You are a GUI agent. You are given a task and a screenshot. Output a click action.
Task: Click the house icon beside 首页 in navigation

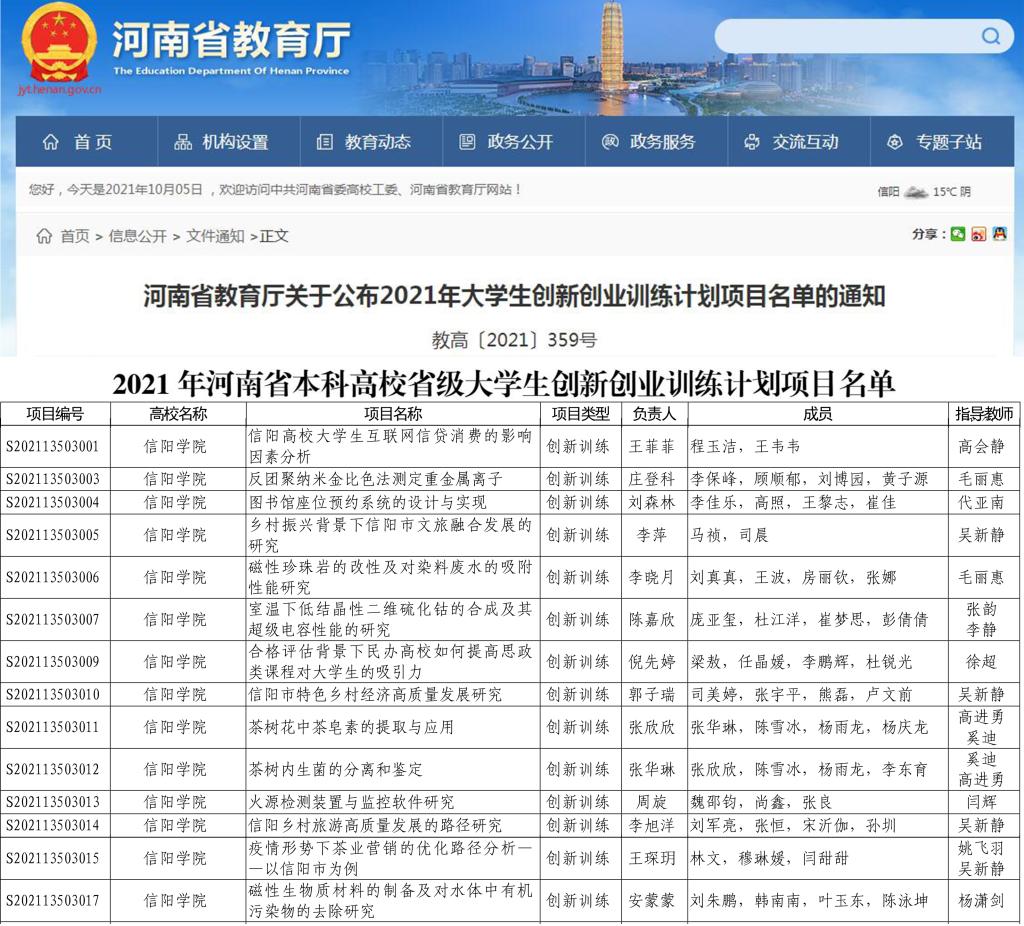[x=51, y=142]
